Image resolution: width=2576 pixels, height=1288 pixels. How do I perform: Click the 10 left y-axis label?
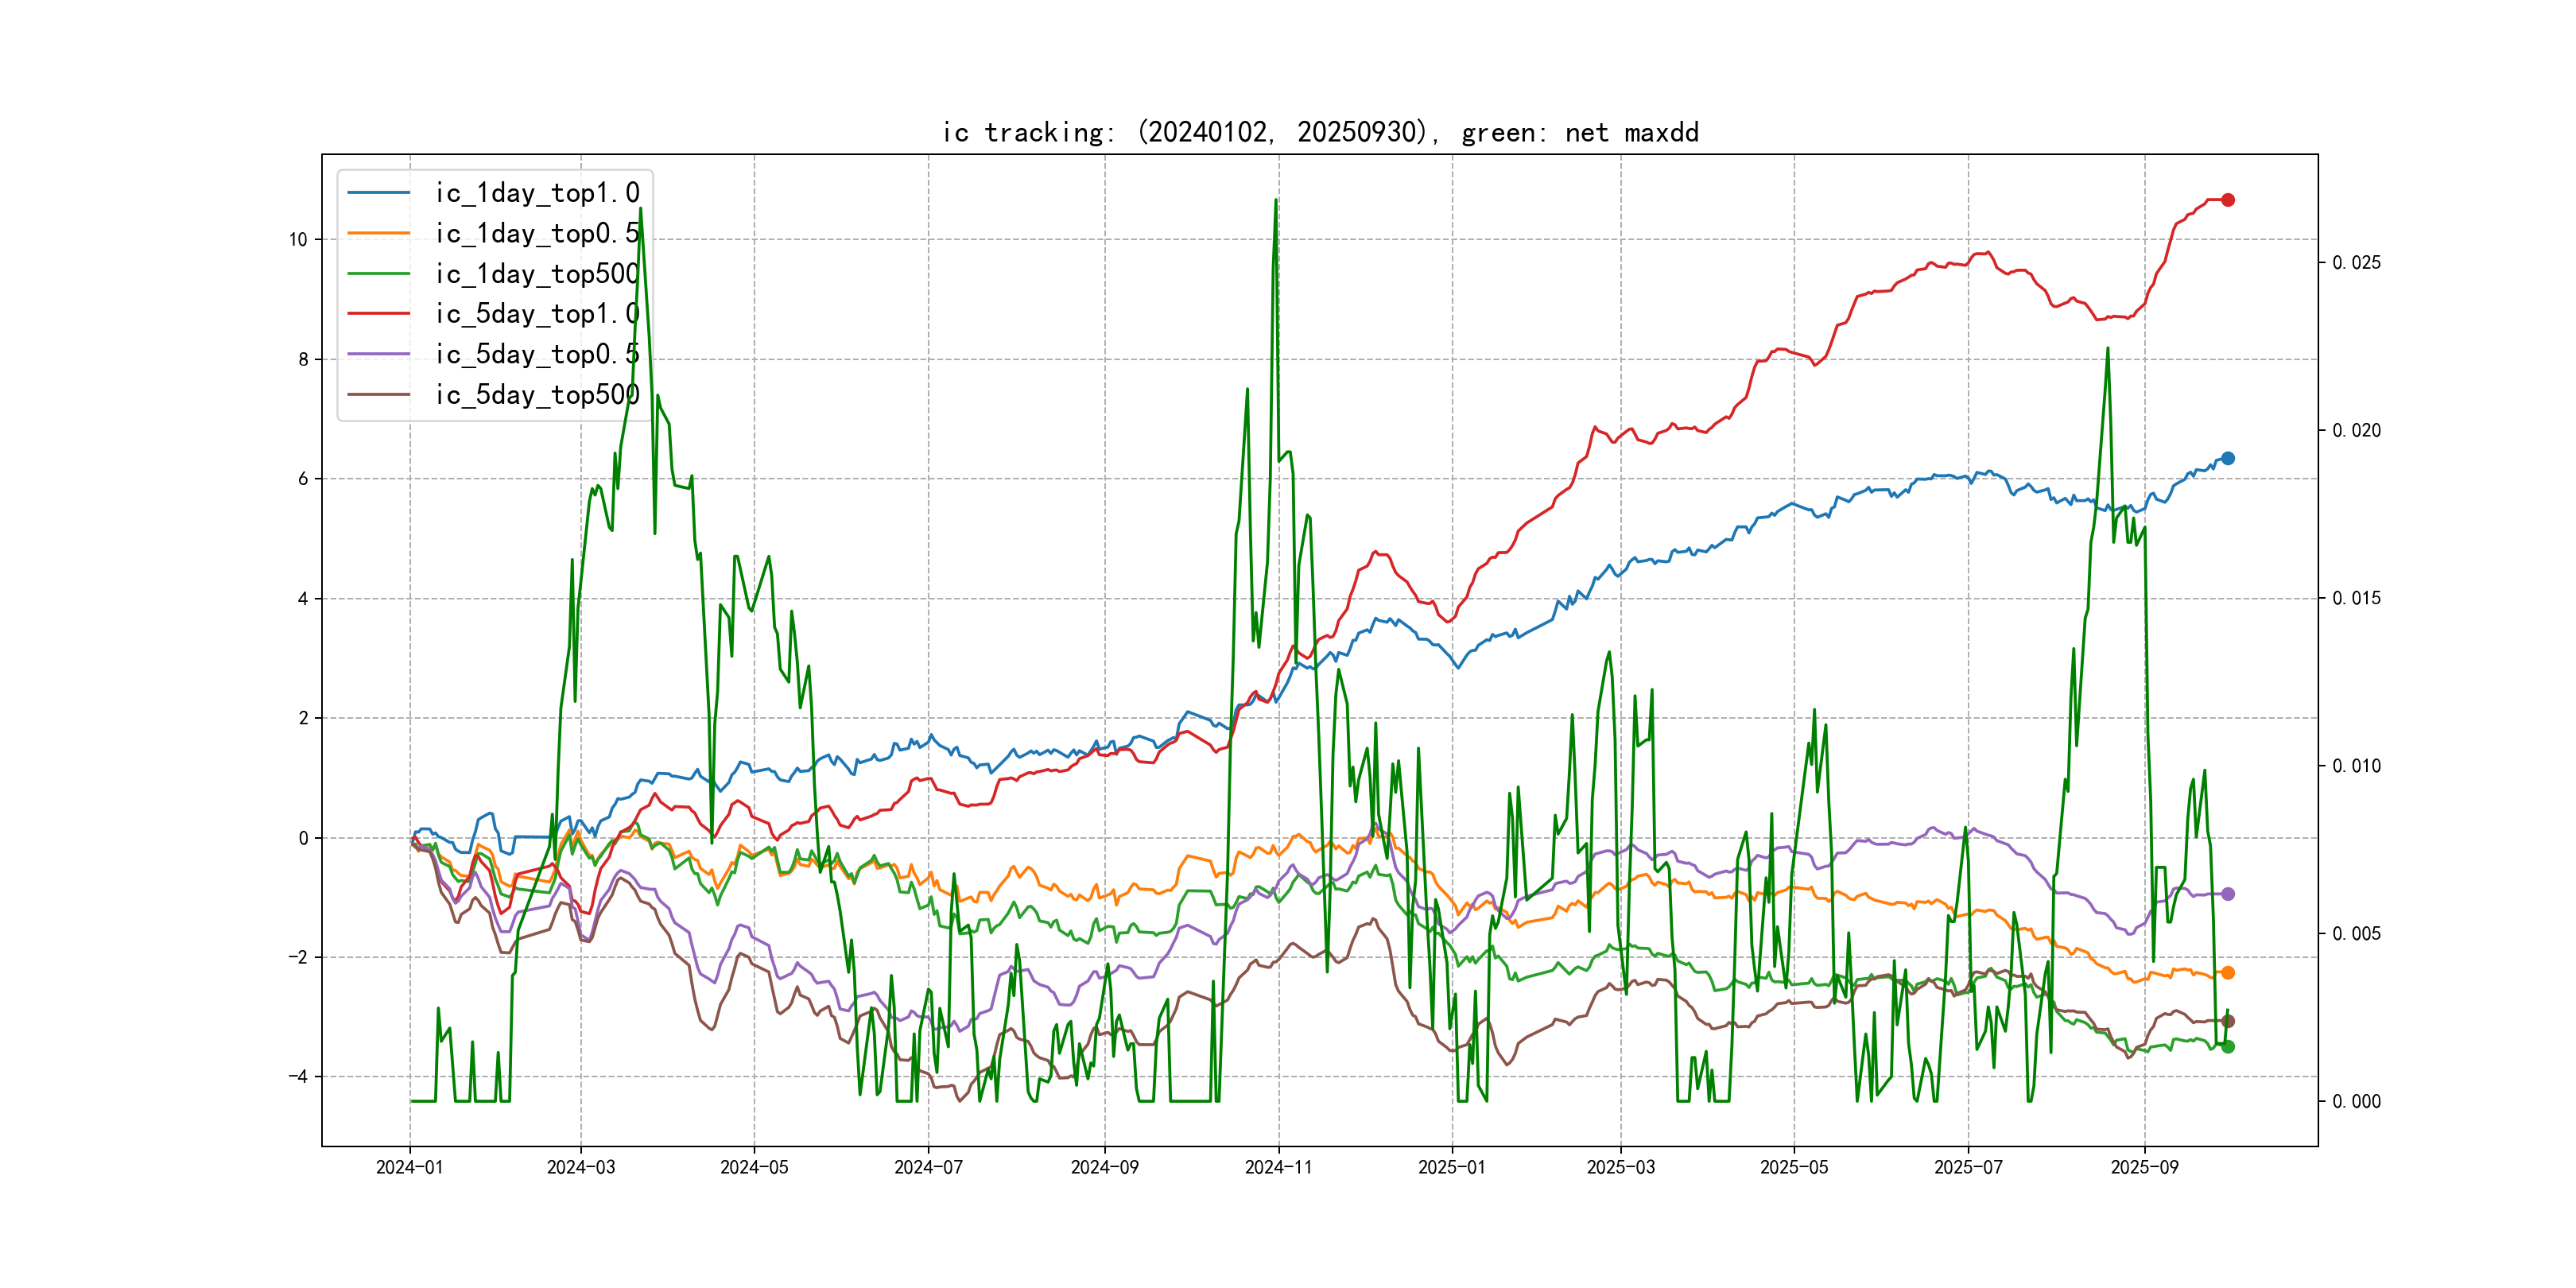coord(298,240)
